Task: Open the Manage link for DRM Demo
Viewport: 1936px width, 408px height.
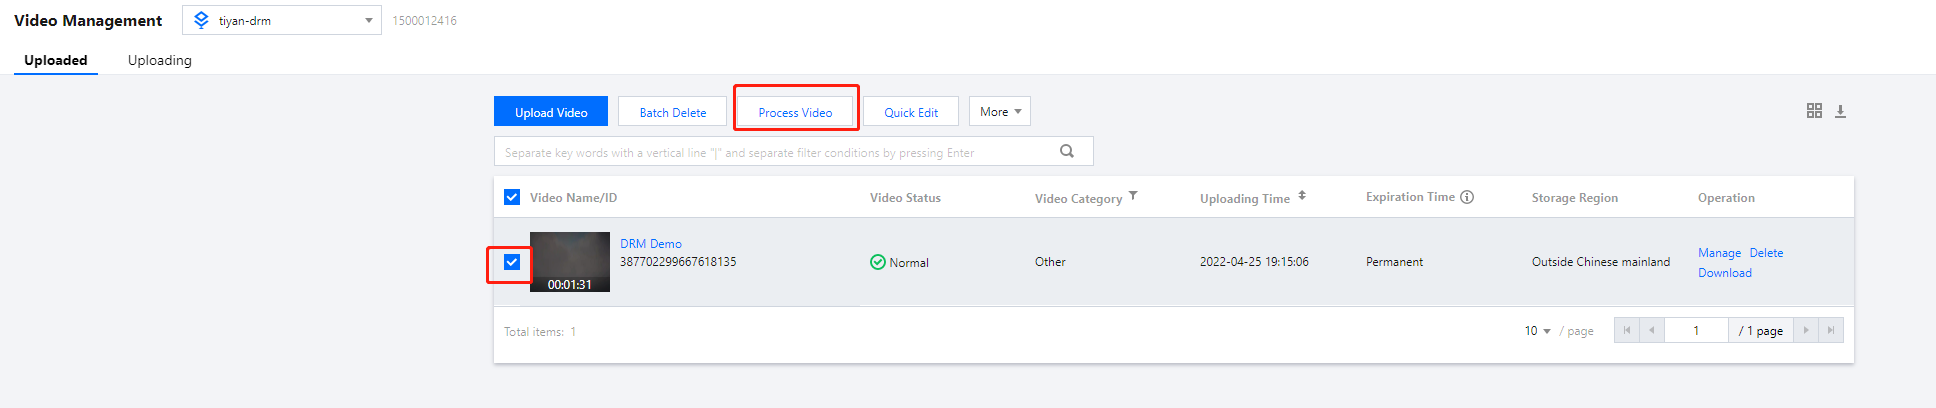Action: (x=1719, y=253)
